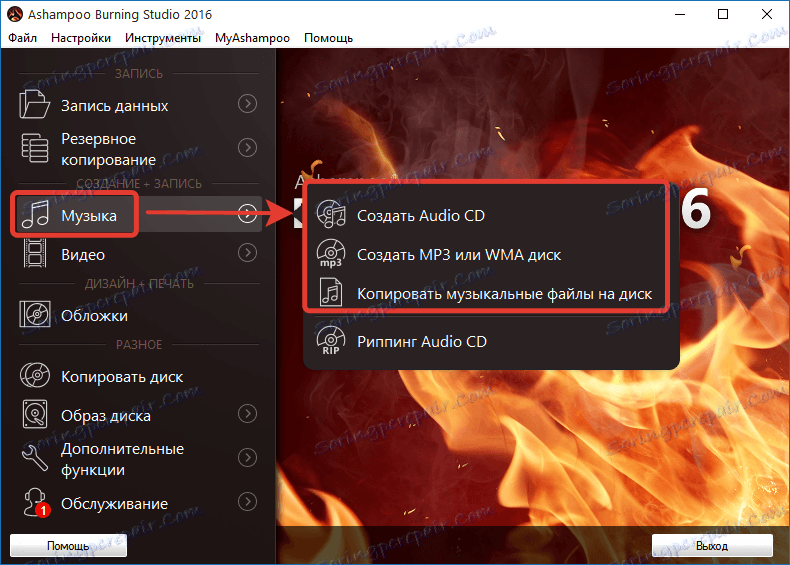The width and height of the screenshot is (790, 565).
Task: Click the Помощь button at bottom left
Action: [x=68, y=545]
